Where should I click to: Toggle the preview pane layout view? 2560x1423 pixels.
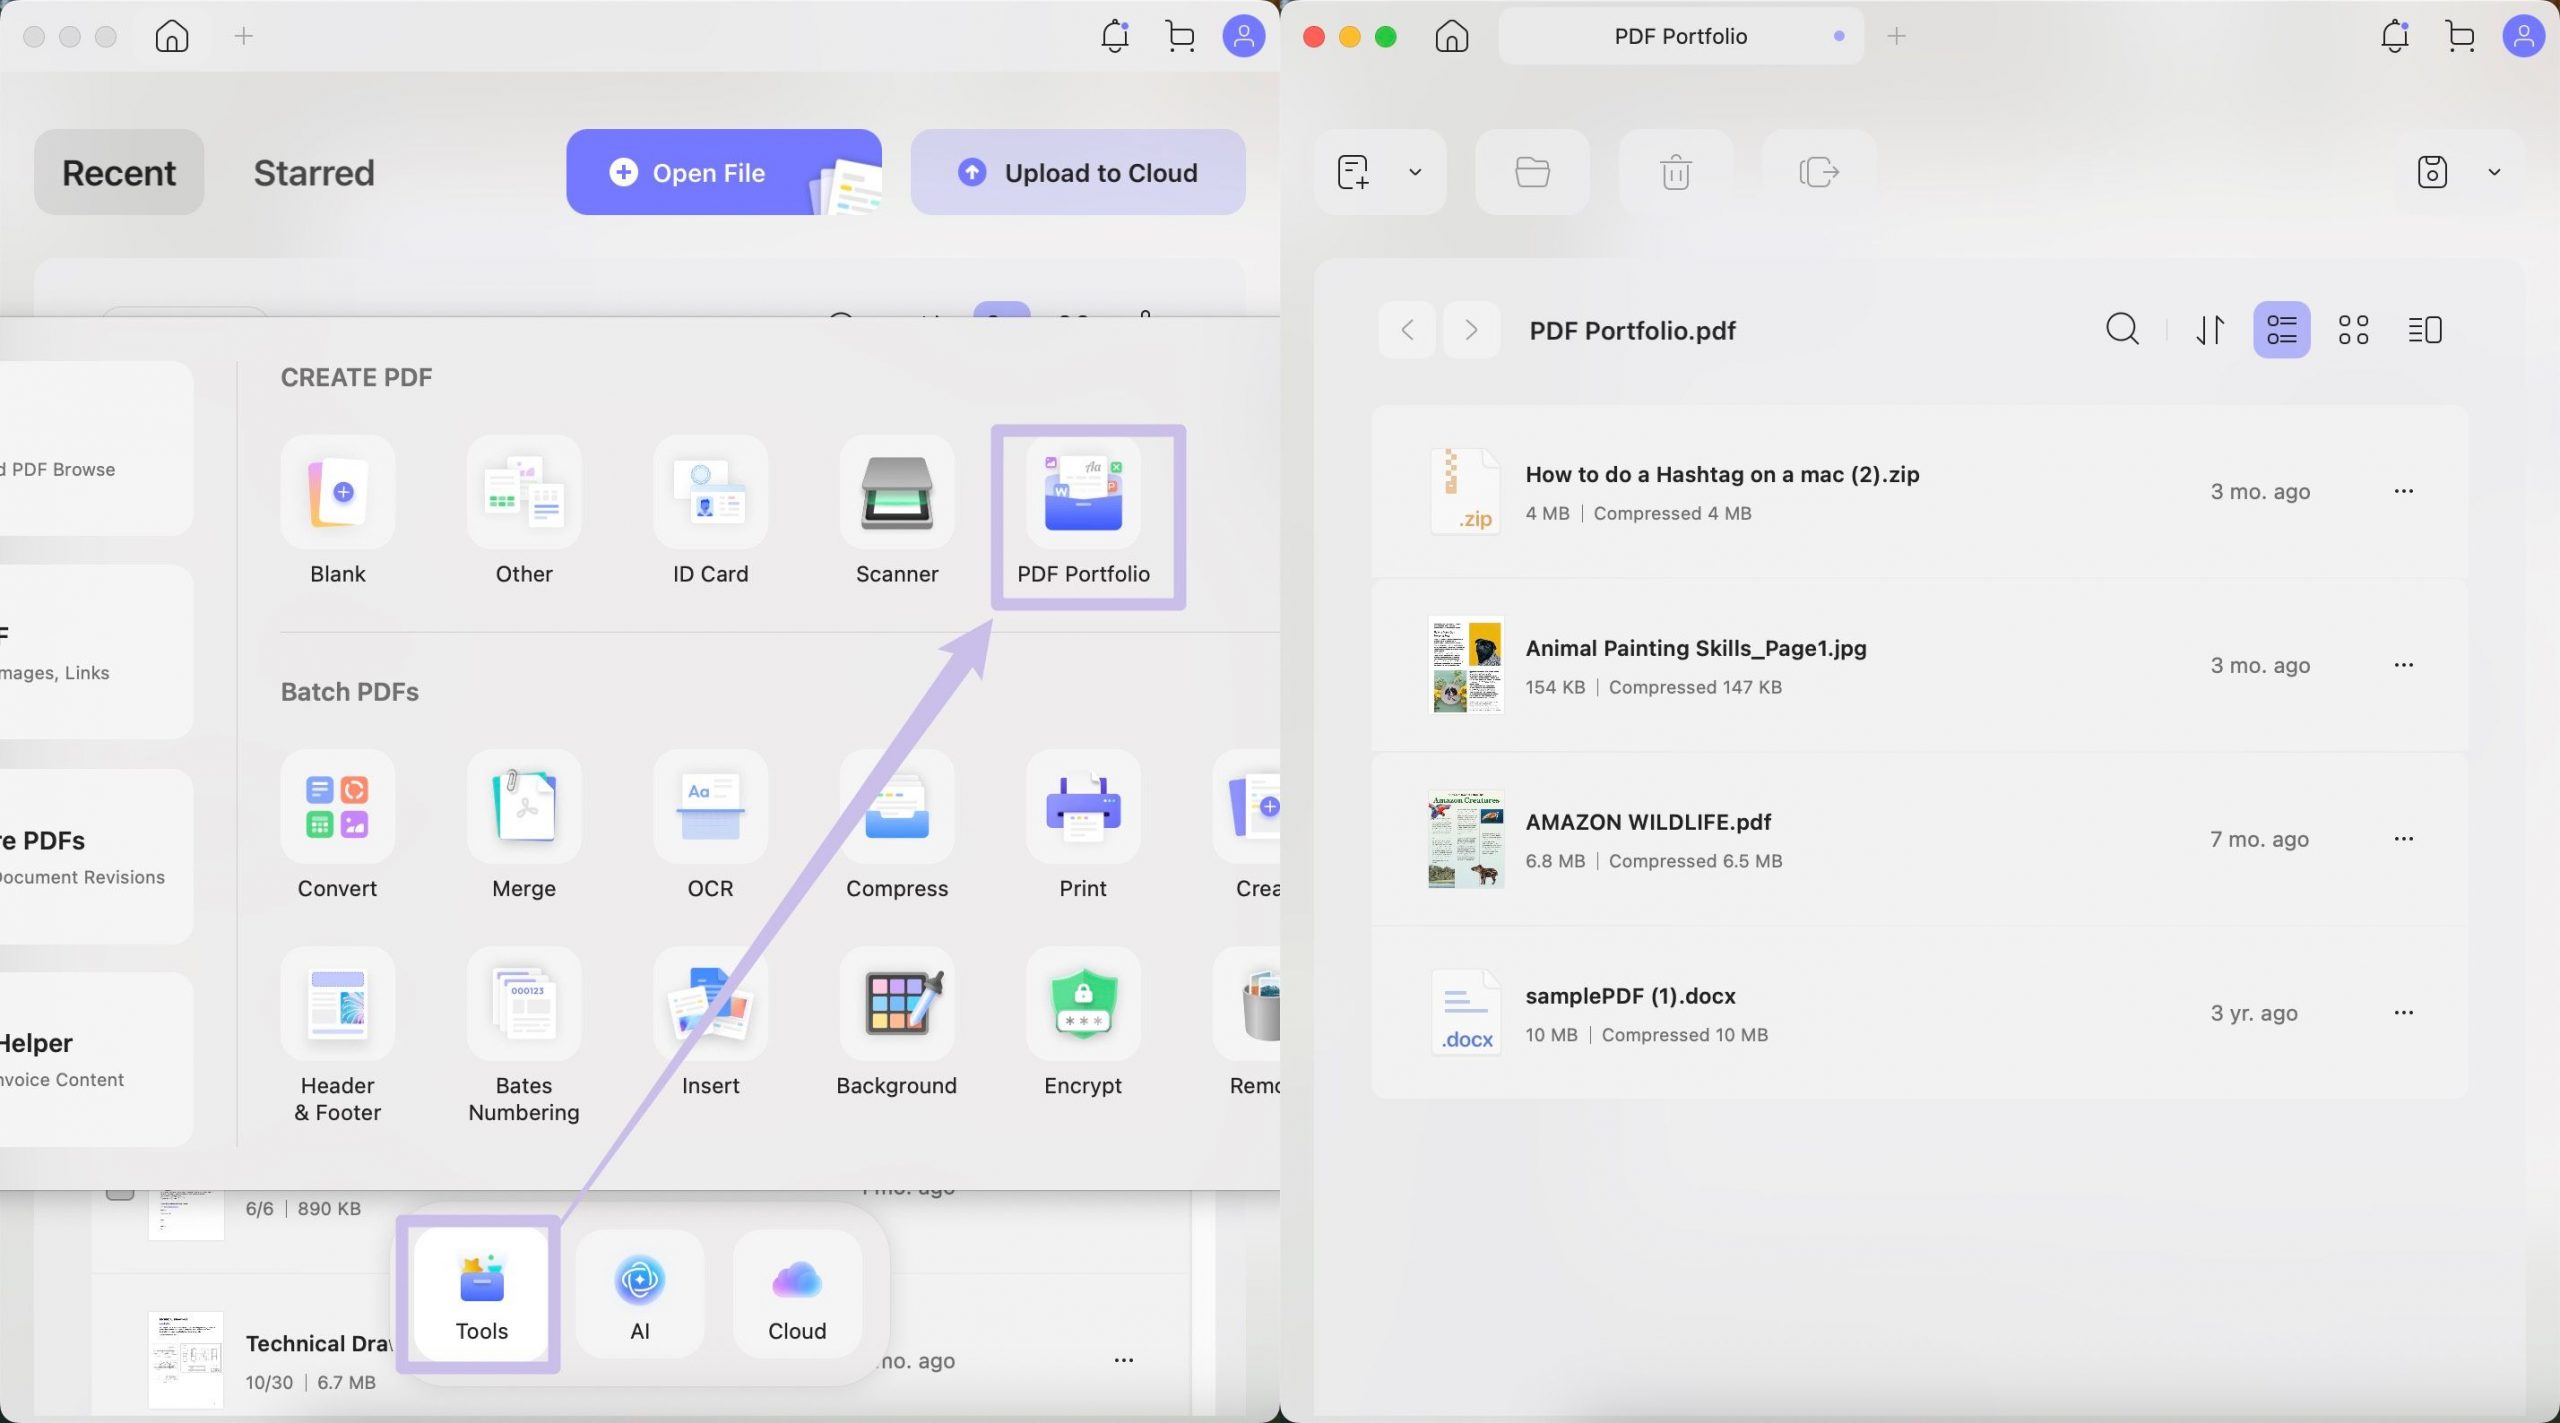2424,329
